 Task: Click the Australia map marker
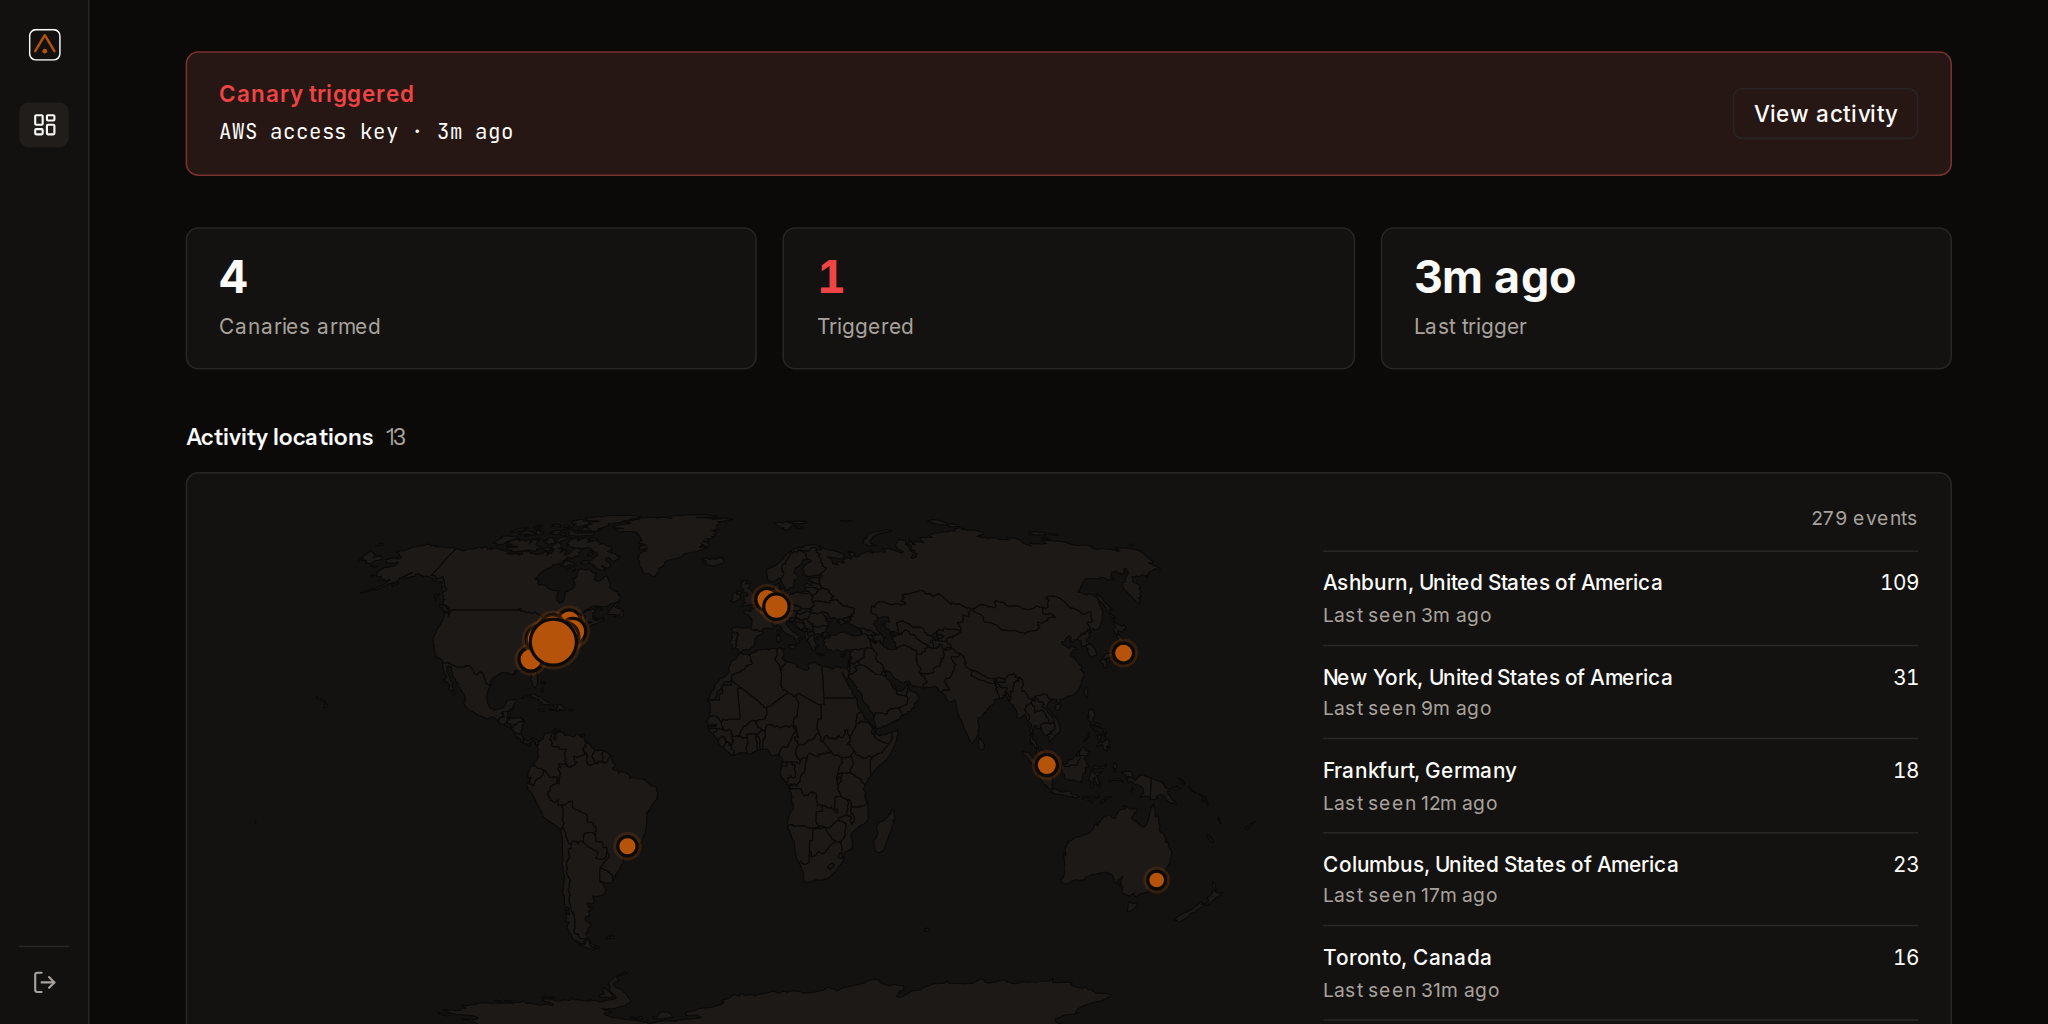(1156, 880)
